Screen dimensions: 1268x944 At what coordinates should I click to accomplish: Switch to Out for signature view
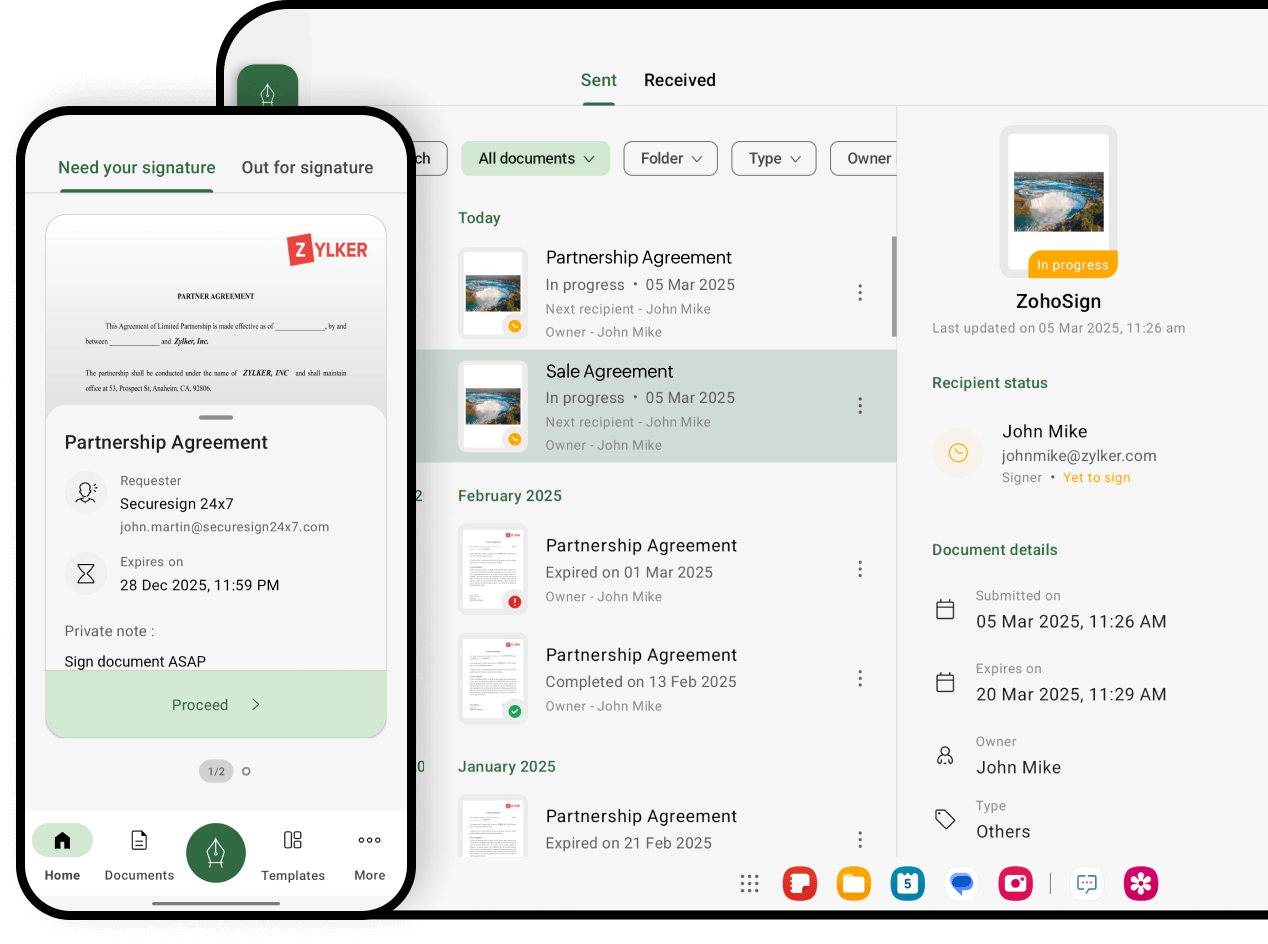[307, 168]
